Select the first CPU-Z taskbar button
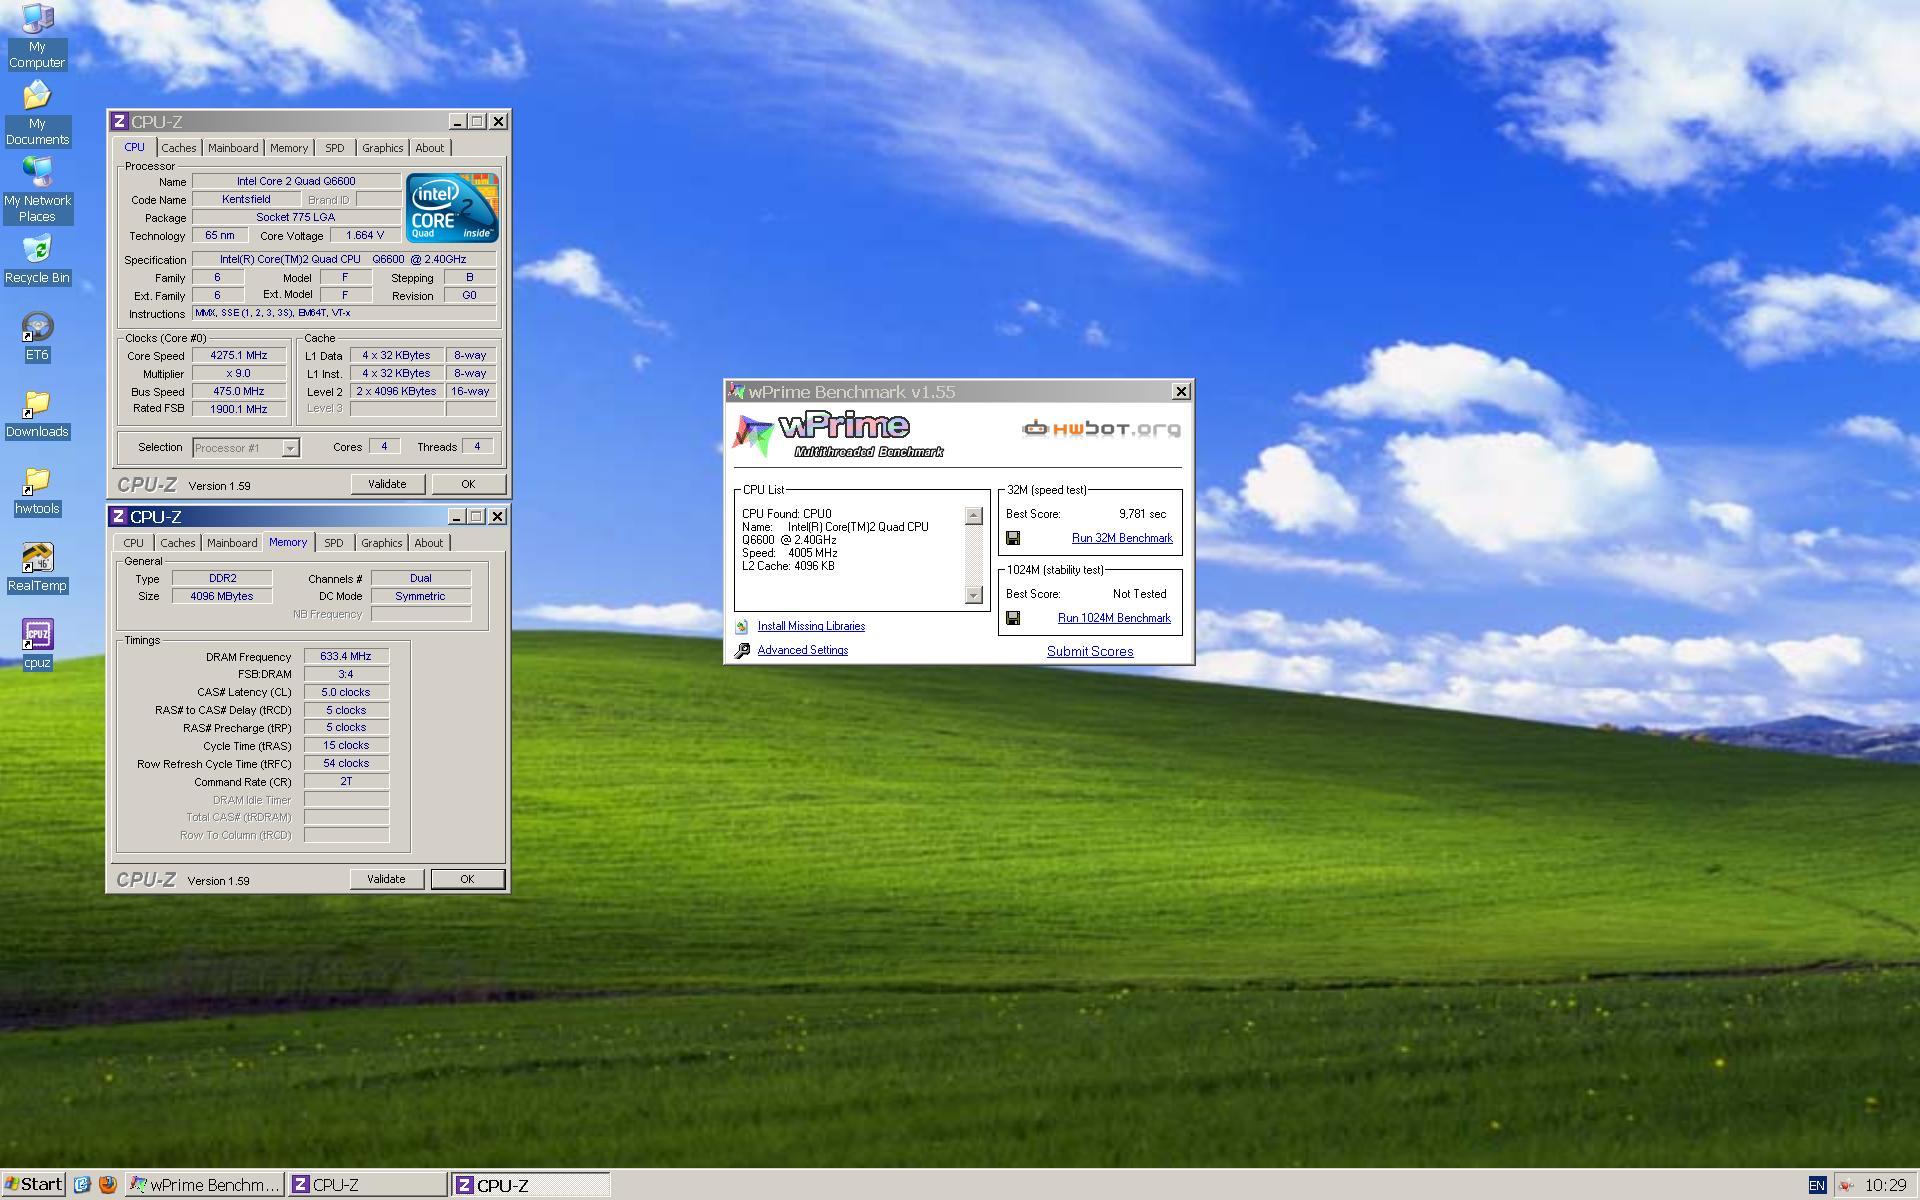Viewport: 1920px width, 1200px height. (367, 1185)
